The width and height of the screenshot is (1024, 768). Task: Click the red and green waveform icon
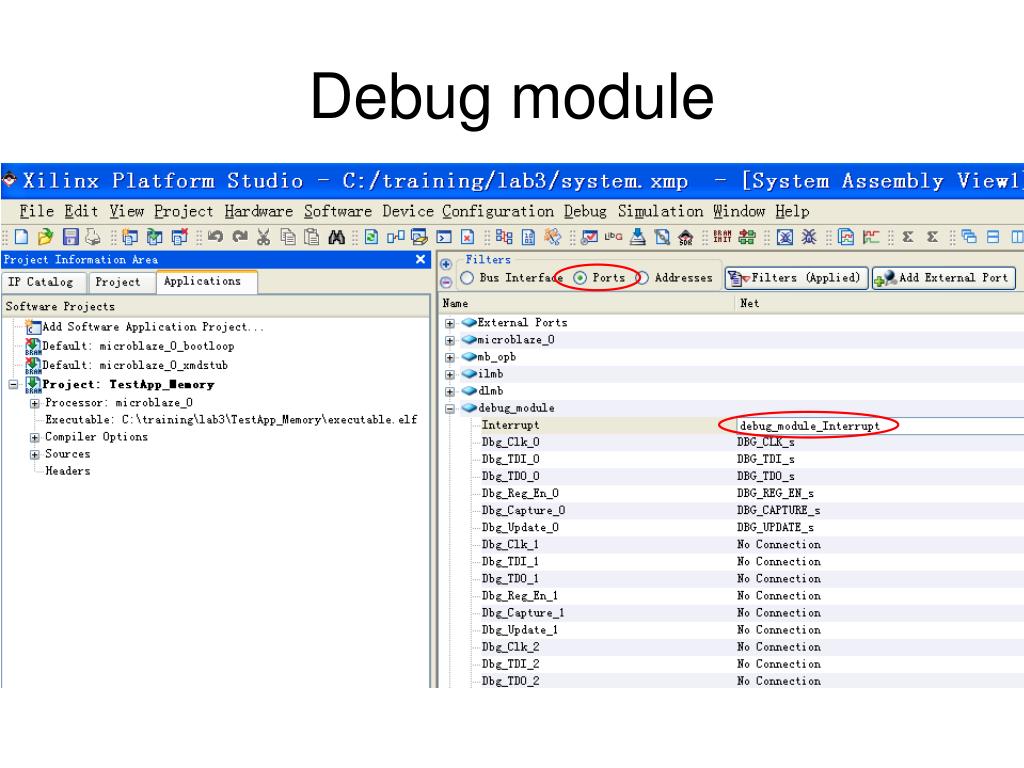871,237
